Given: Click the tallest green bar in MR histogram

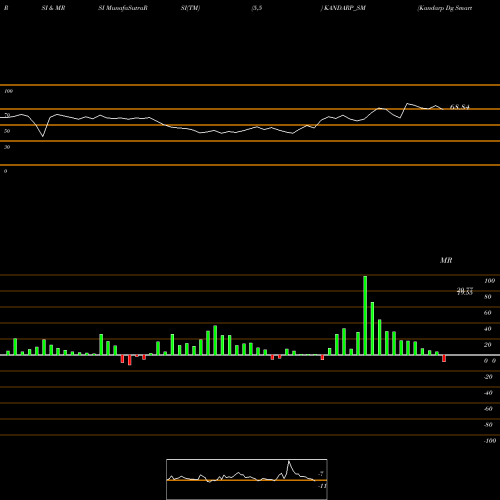Looking at the screenshot, I should tap(365, 315).
